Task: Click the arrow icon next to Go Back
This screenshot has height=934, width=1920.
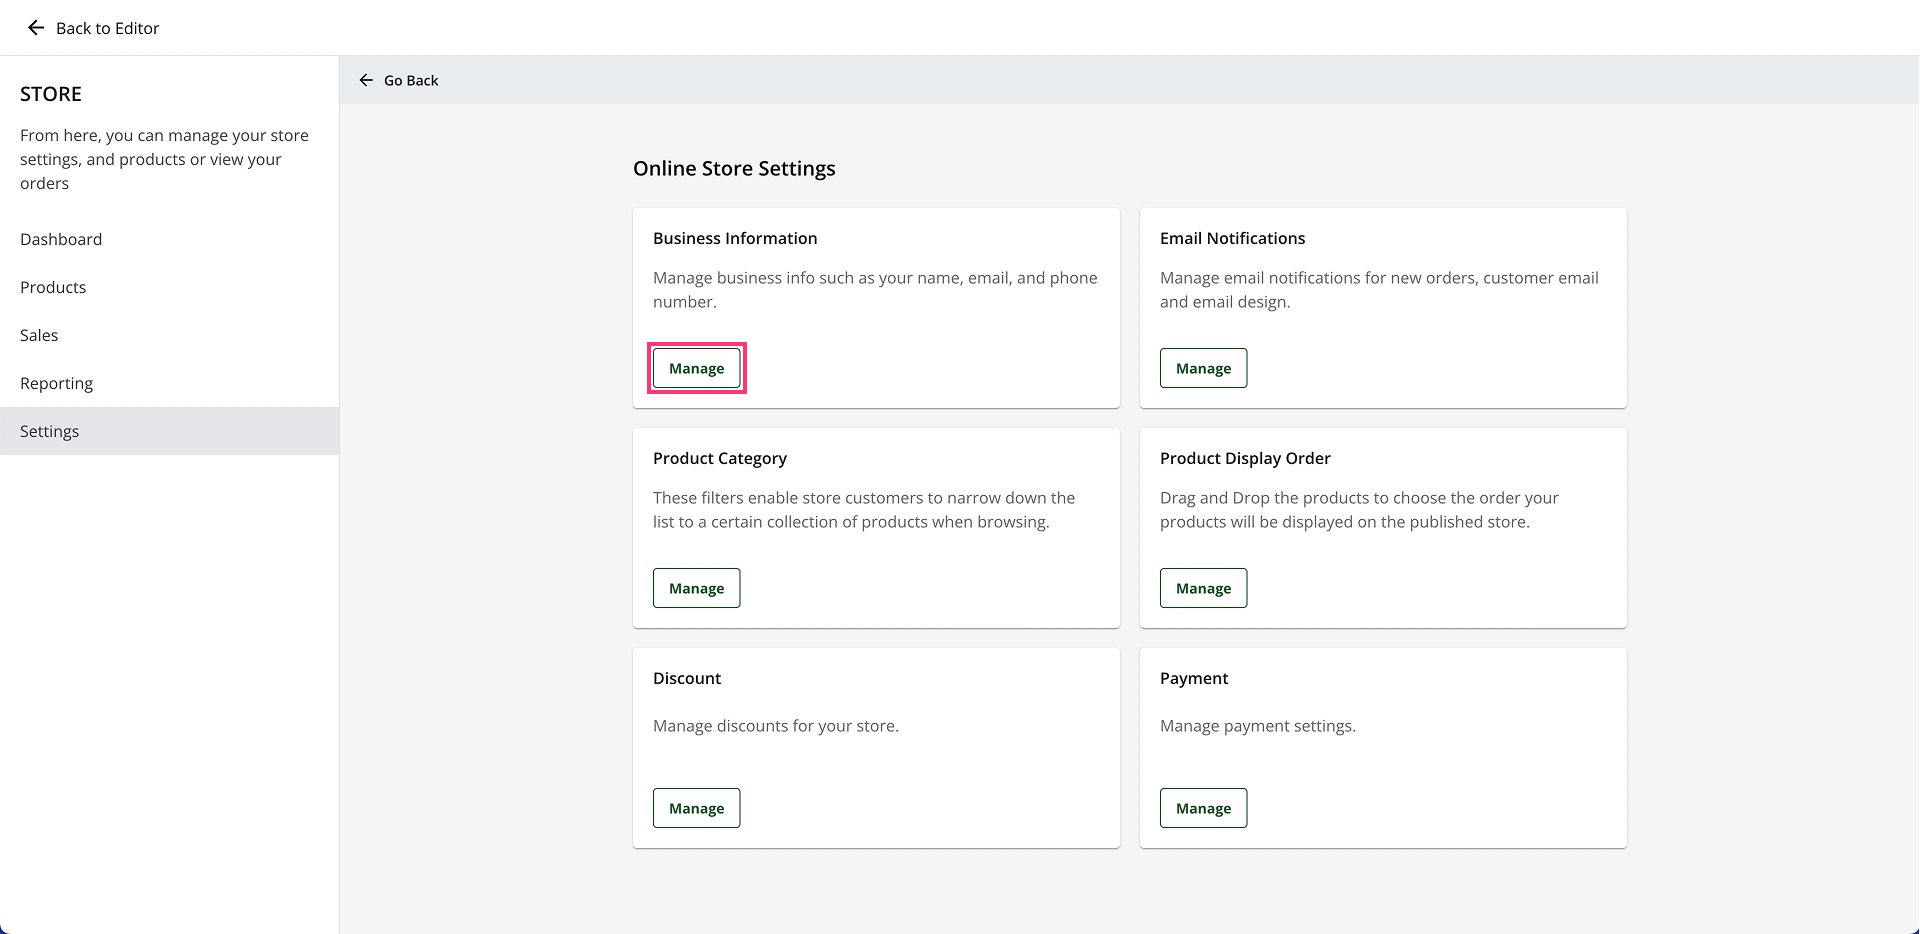Action: [x=366, y=80]
